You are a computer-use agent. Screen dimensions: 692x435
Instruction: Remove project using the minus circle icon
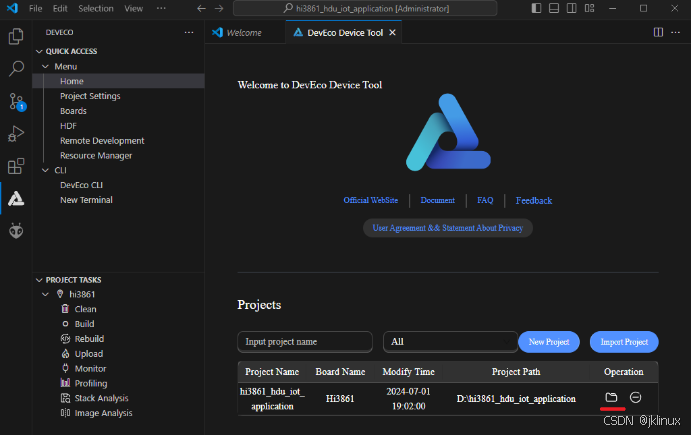(x=636, y=398)
